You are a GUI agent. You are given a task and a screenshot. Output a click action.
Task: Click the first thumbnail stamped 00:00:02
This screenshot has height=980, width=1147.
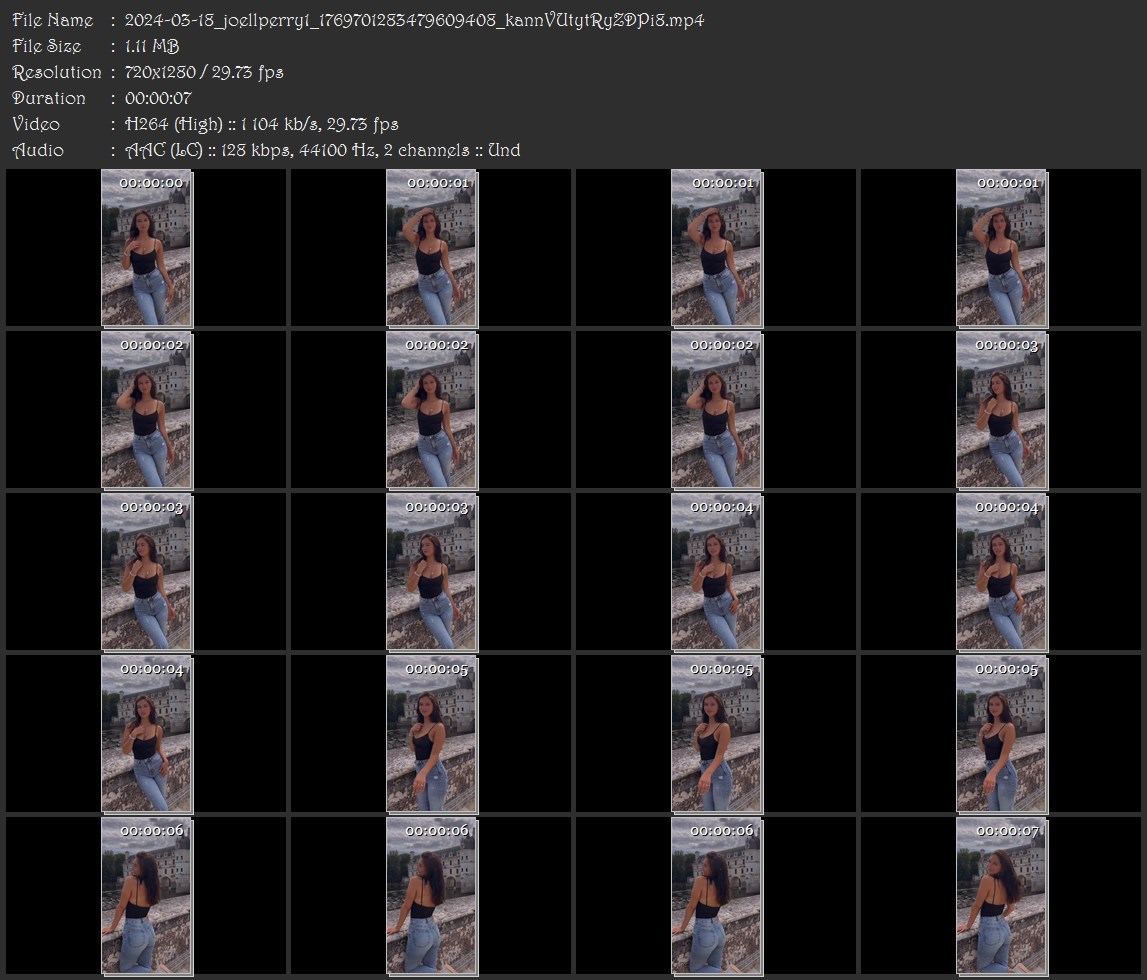pos(146,410)
